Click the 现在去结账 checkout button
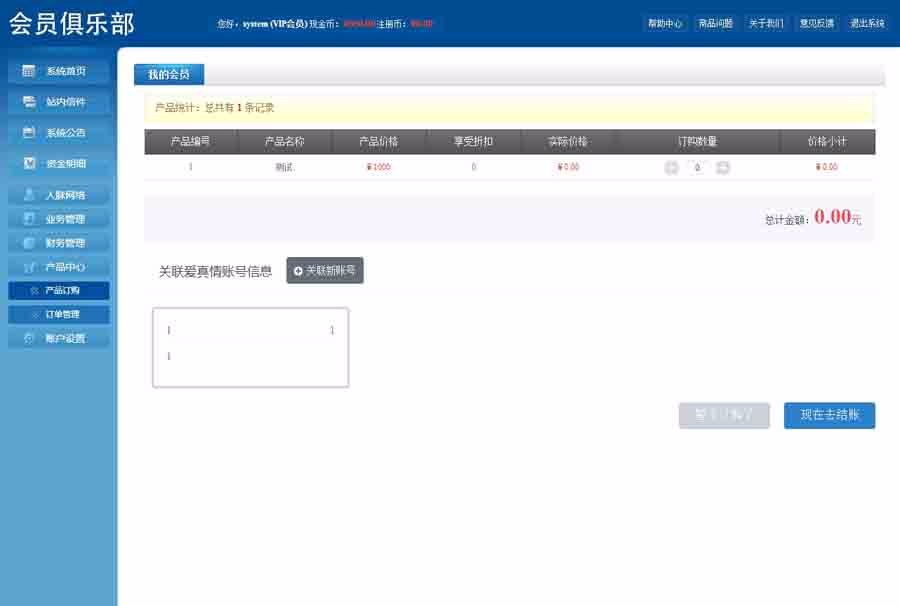This screenshot has width=900, height=606. click(830, 415)
